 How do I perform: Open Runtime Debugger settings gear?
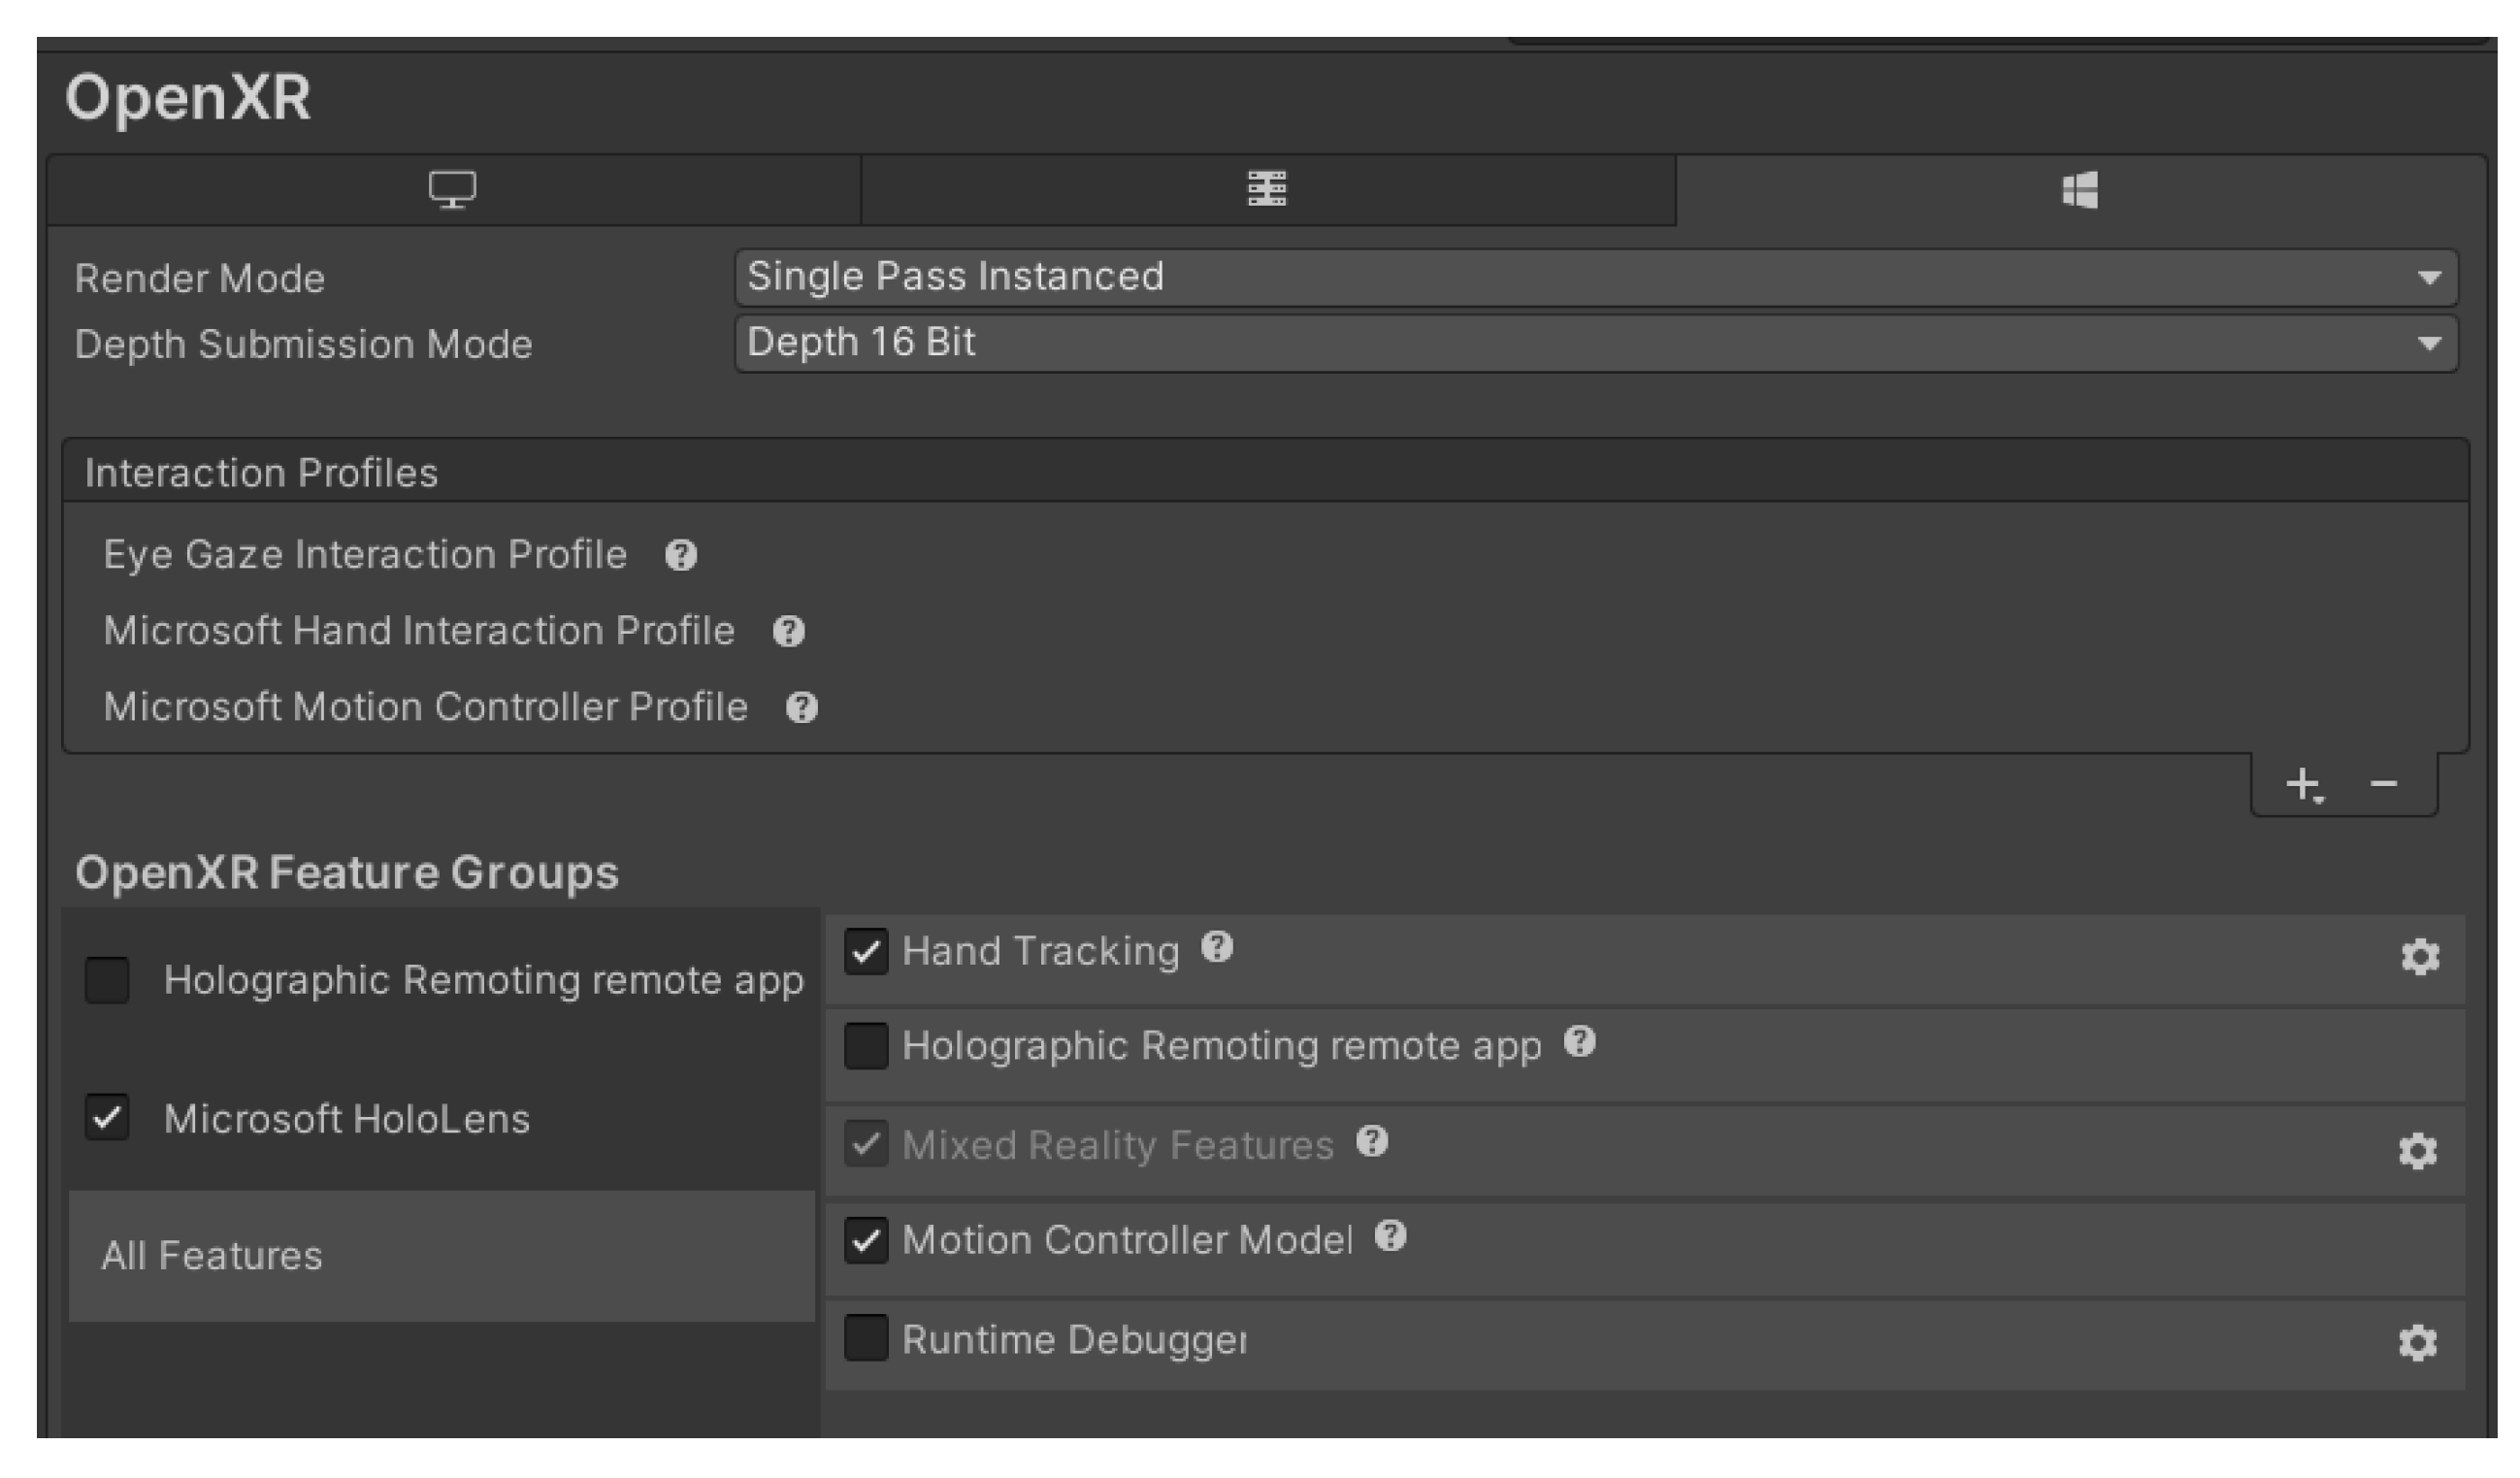click(2418, 1343)
